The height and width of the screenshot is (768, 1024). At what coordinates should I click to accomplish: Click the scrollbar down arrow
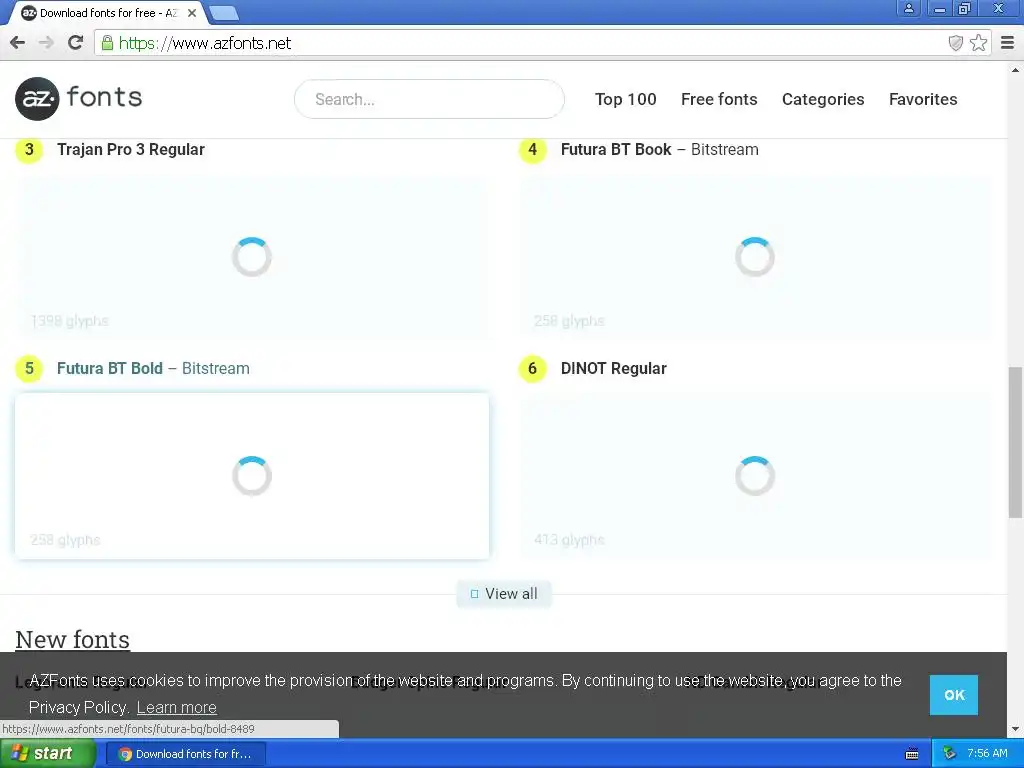coord(1015,729)
